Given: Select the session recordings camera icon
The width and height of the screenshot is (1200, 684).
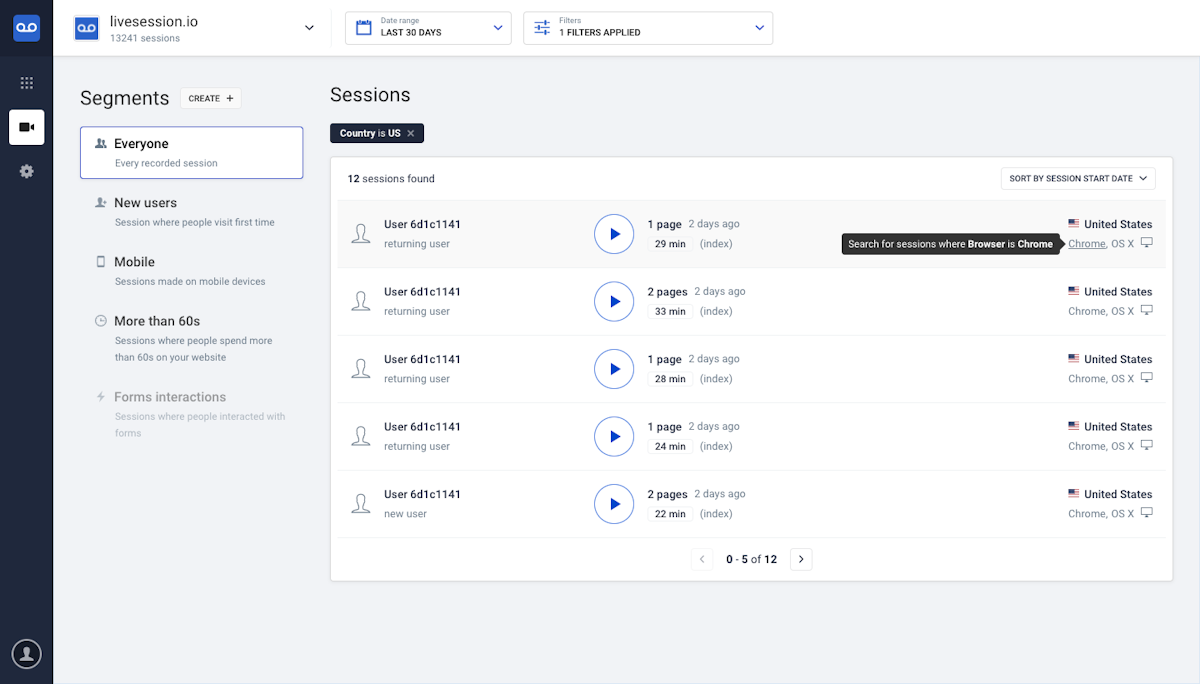Looking at the screenshot, I should point(27,127).
